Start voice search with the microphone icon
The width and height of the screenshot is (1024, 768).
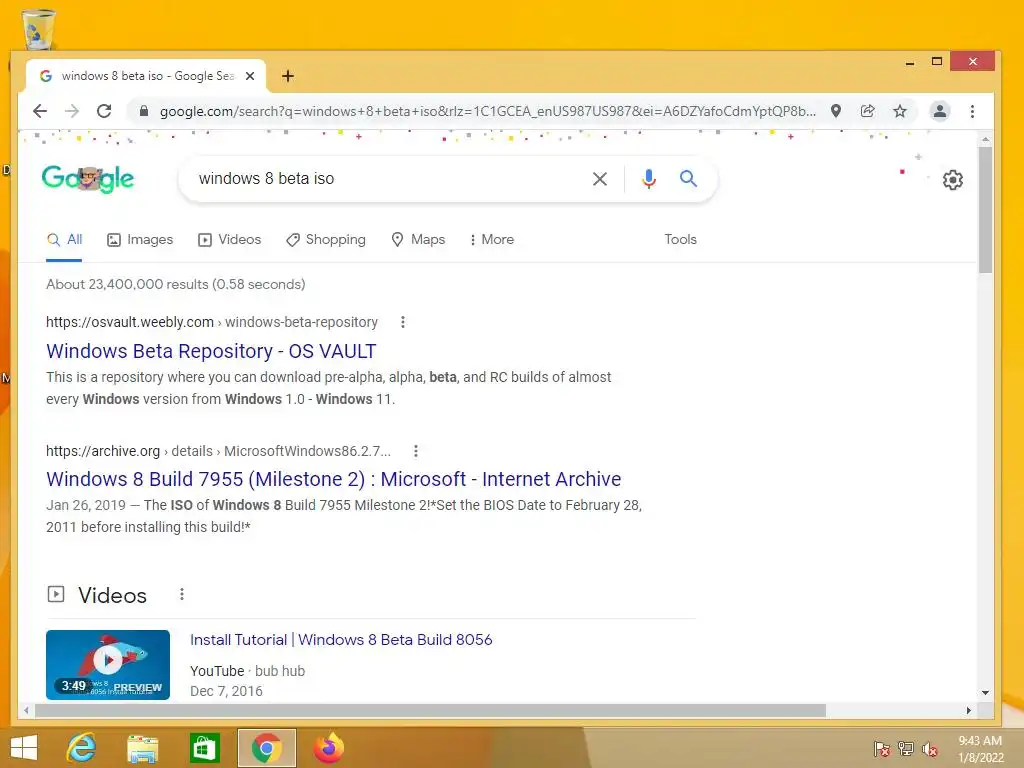648,178
